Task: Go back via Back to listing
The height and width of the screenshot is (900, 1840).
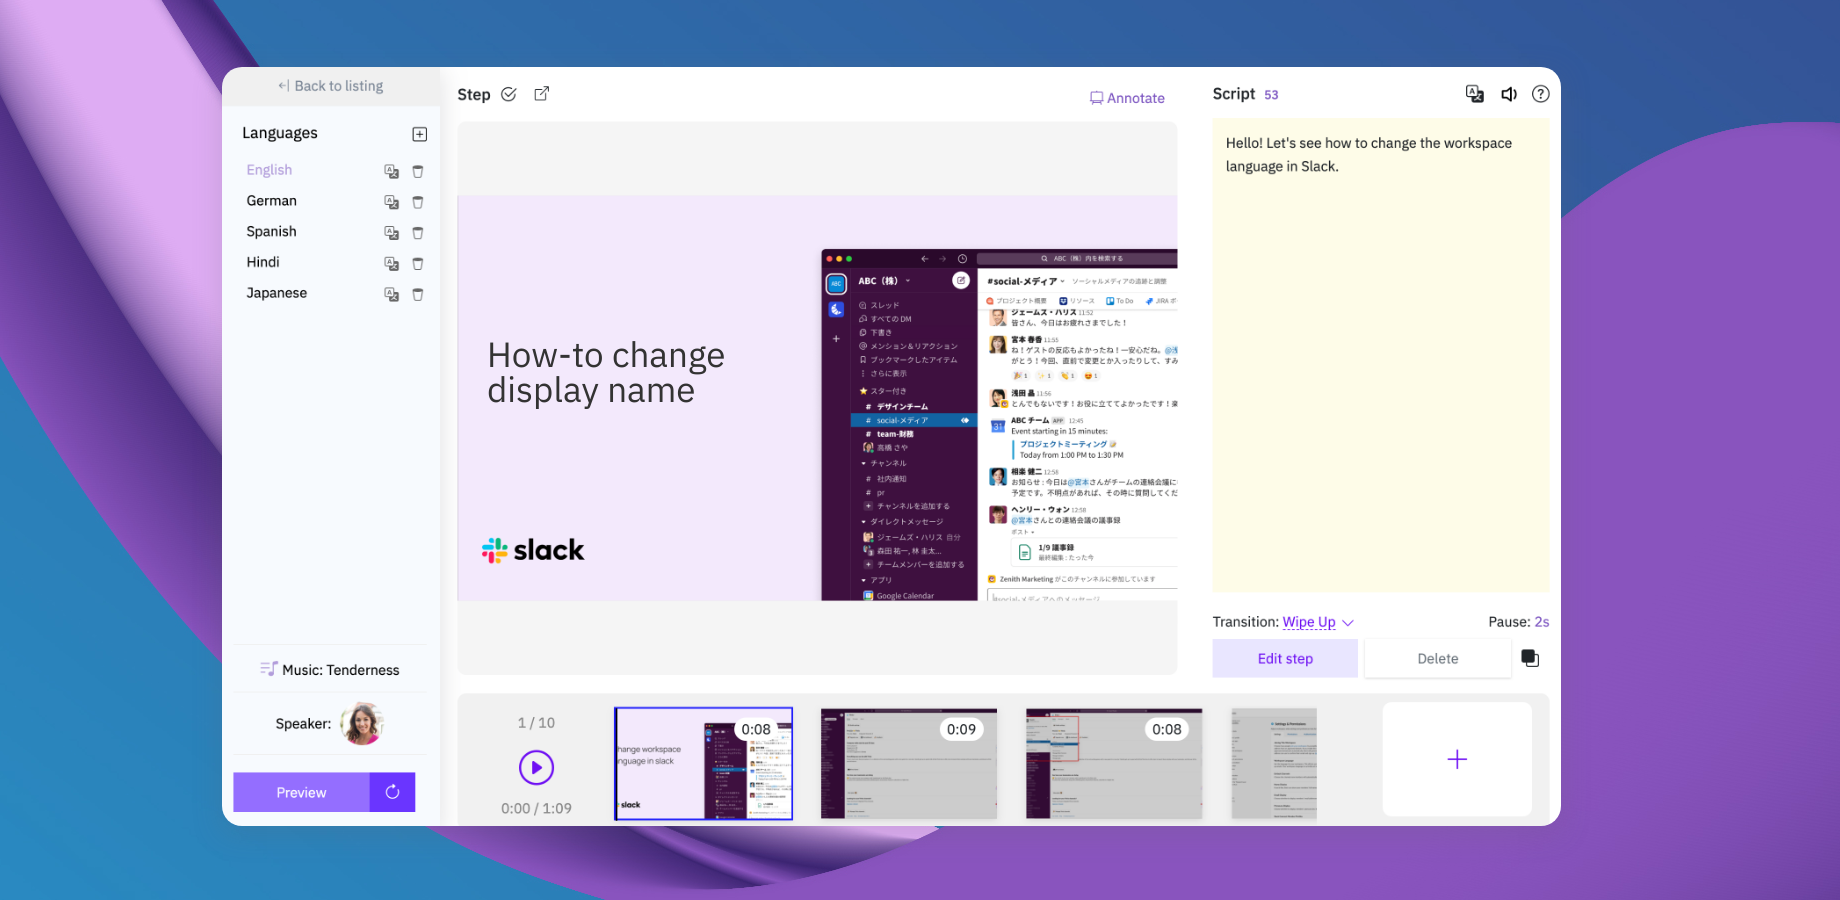Action: (331, 86)
